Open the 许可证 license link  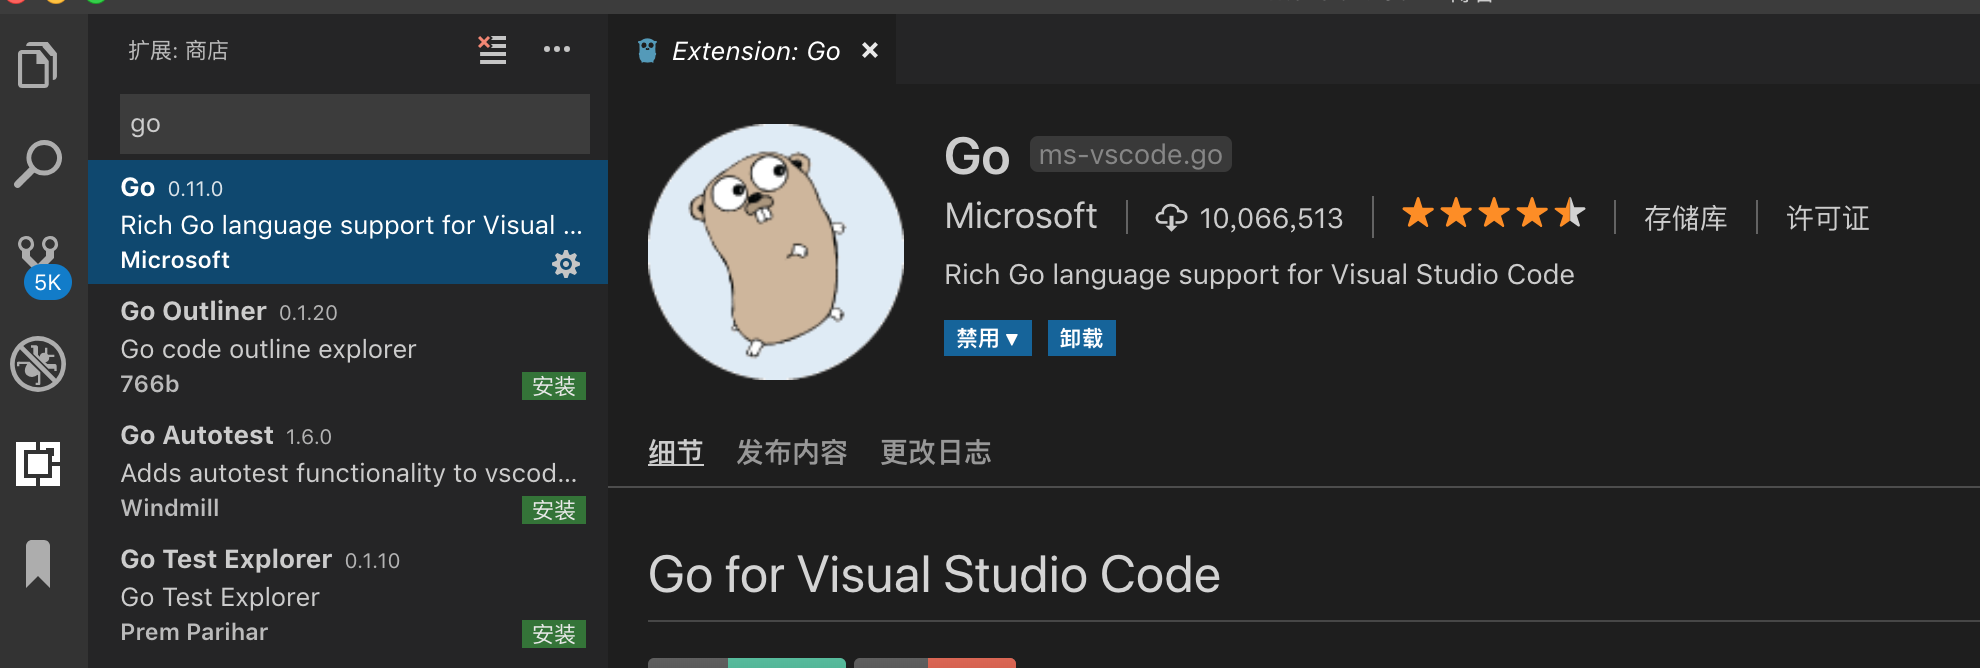pyautogui.click(x=1828, y=218)
